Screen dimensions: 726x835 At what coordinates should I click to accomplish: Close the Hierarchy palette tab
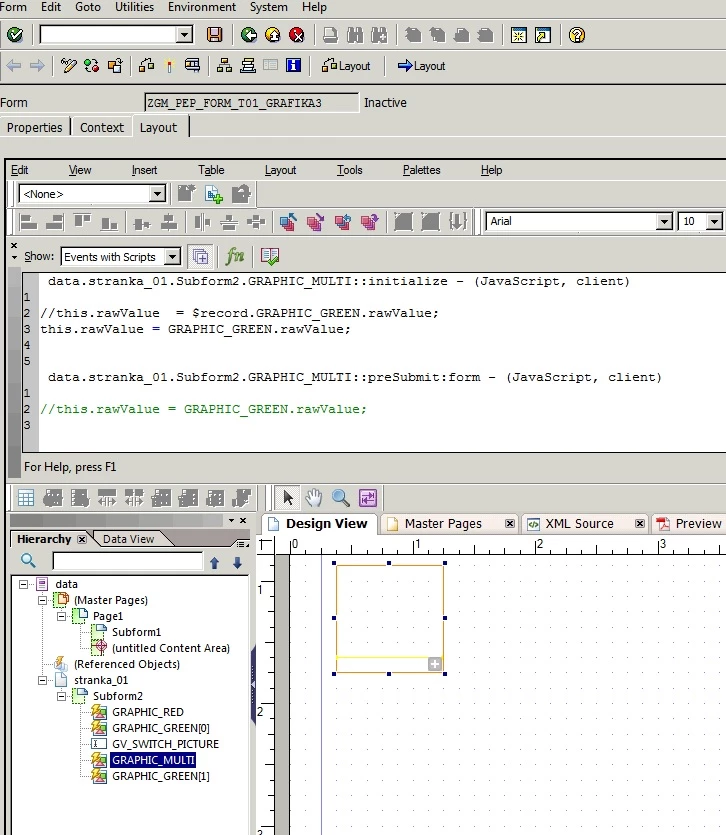81,539
